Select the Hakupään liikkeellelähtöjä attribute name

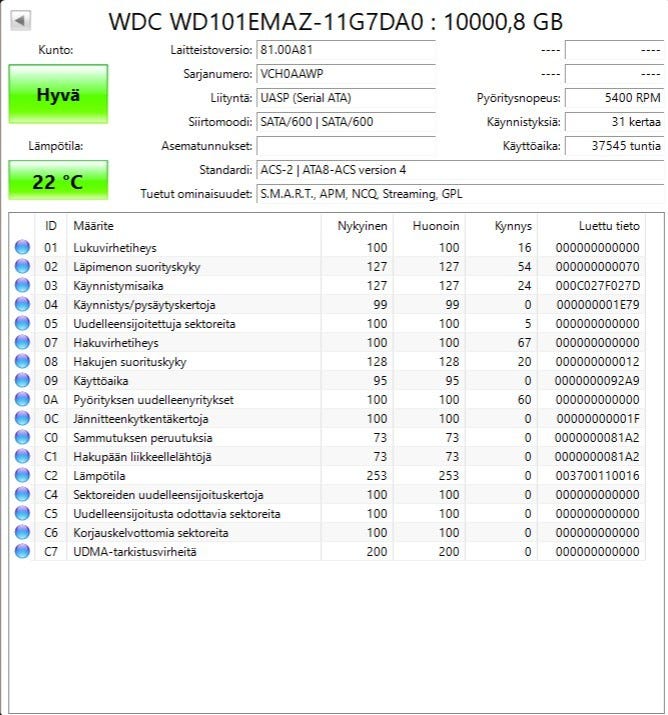point(142,457)
